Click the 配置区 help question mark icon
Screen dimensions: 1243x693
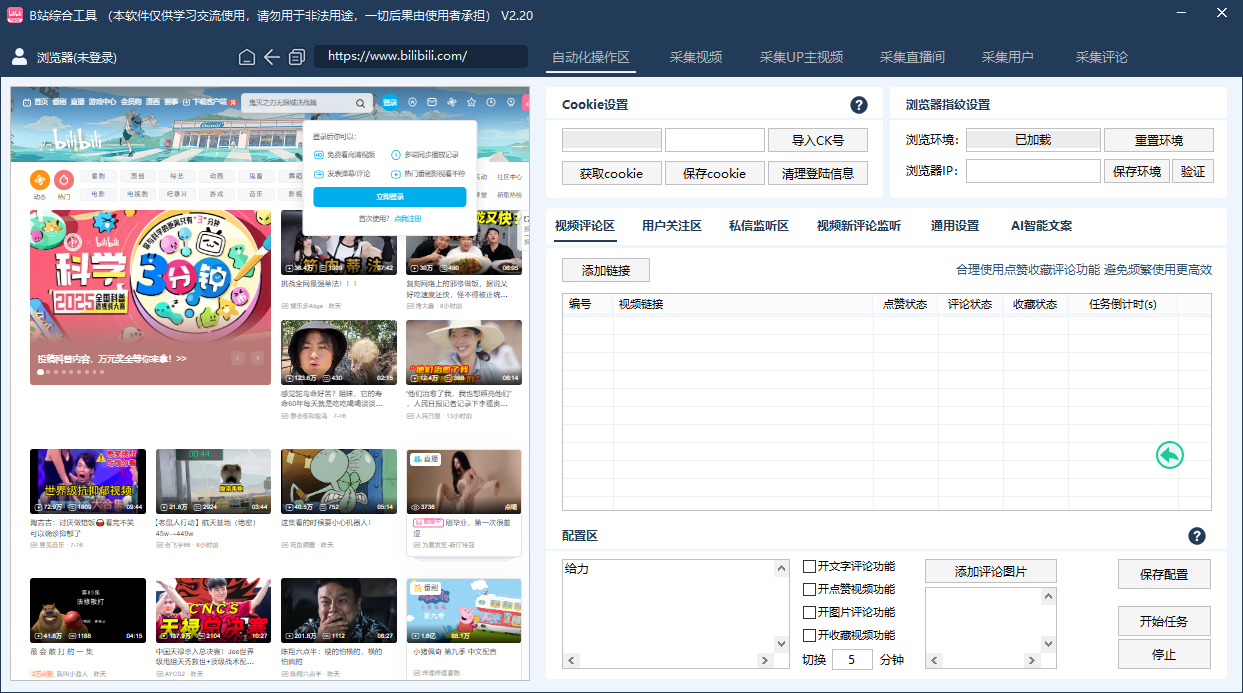(x=1197, y=536)
